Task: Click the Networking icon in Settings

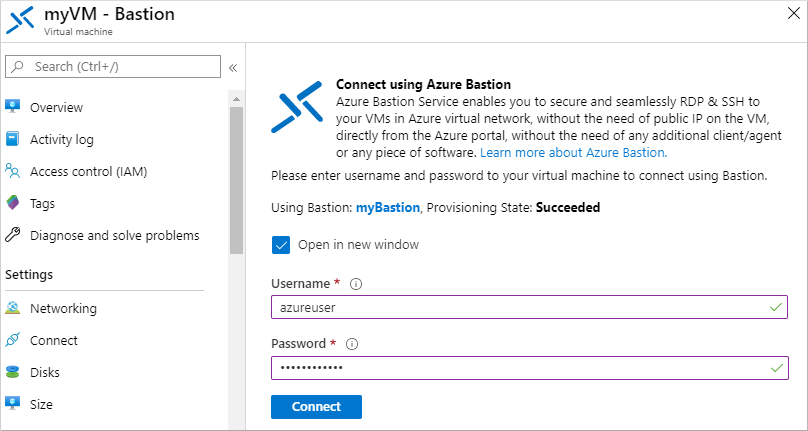Action: [12, 308]
